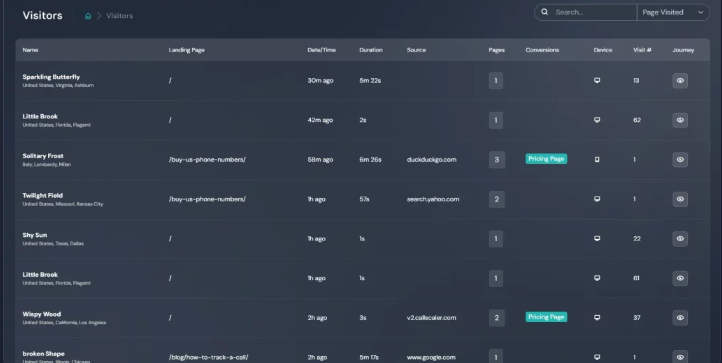Image resolution: width=722 pixels, height=363 pixels.
Task: View journey for Little Brook visit 61
Action: click(680, 278)
